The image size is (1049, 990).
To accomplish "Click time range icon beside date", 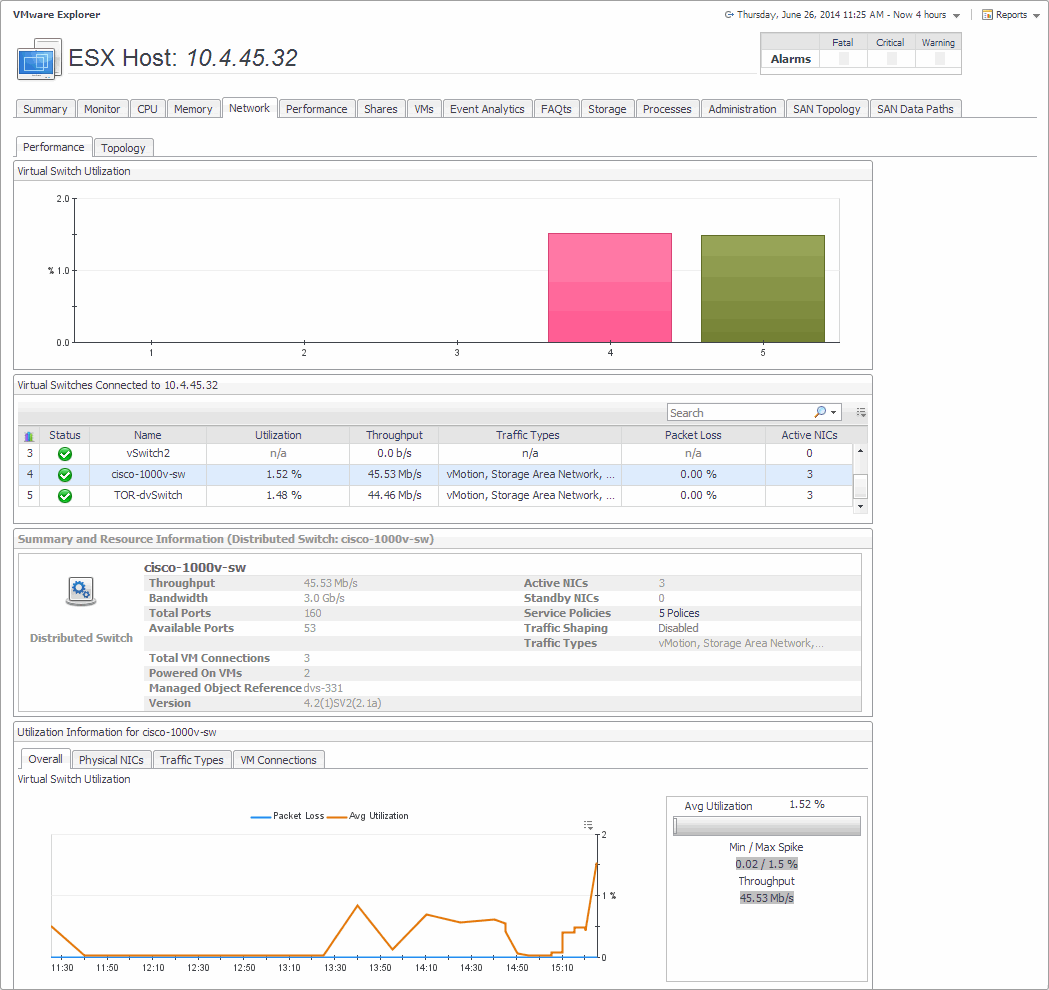I will click(729, 15).
